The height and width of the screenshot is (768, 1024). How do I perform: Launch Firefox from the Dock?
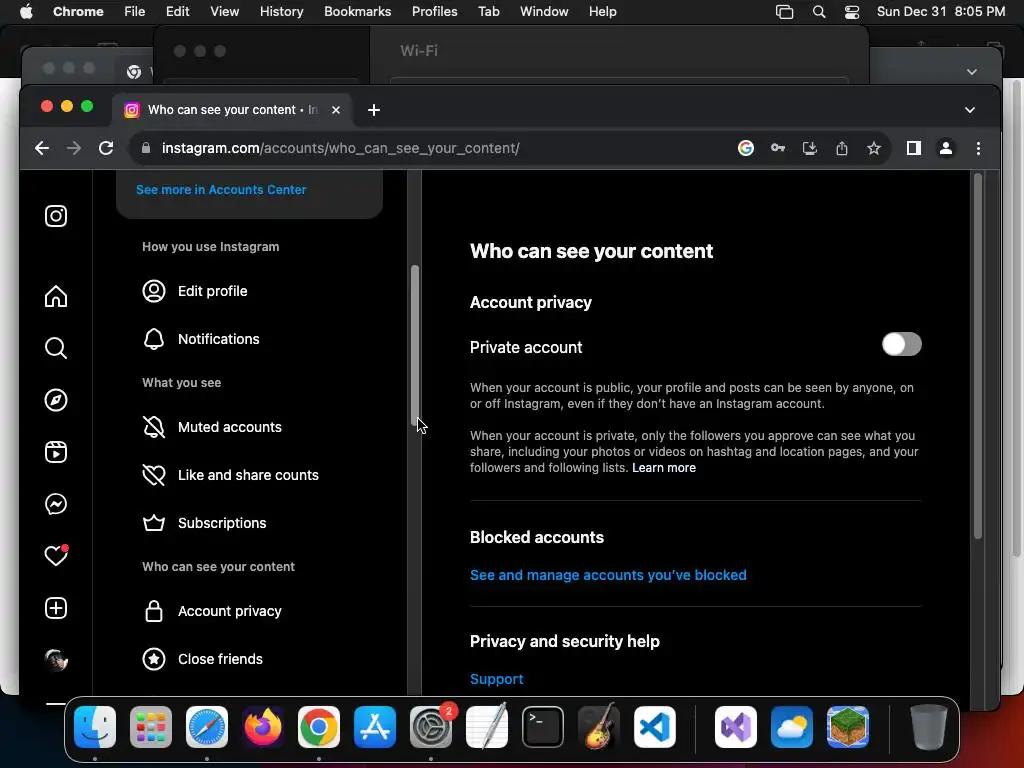263,726
